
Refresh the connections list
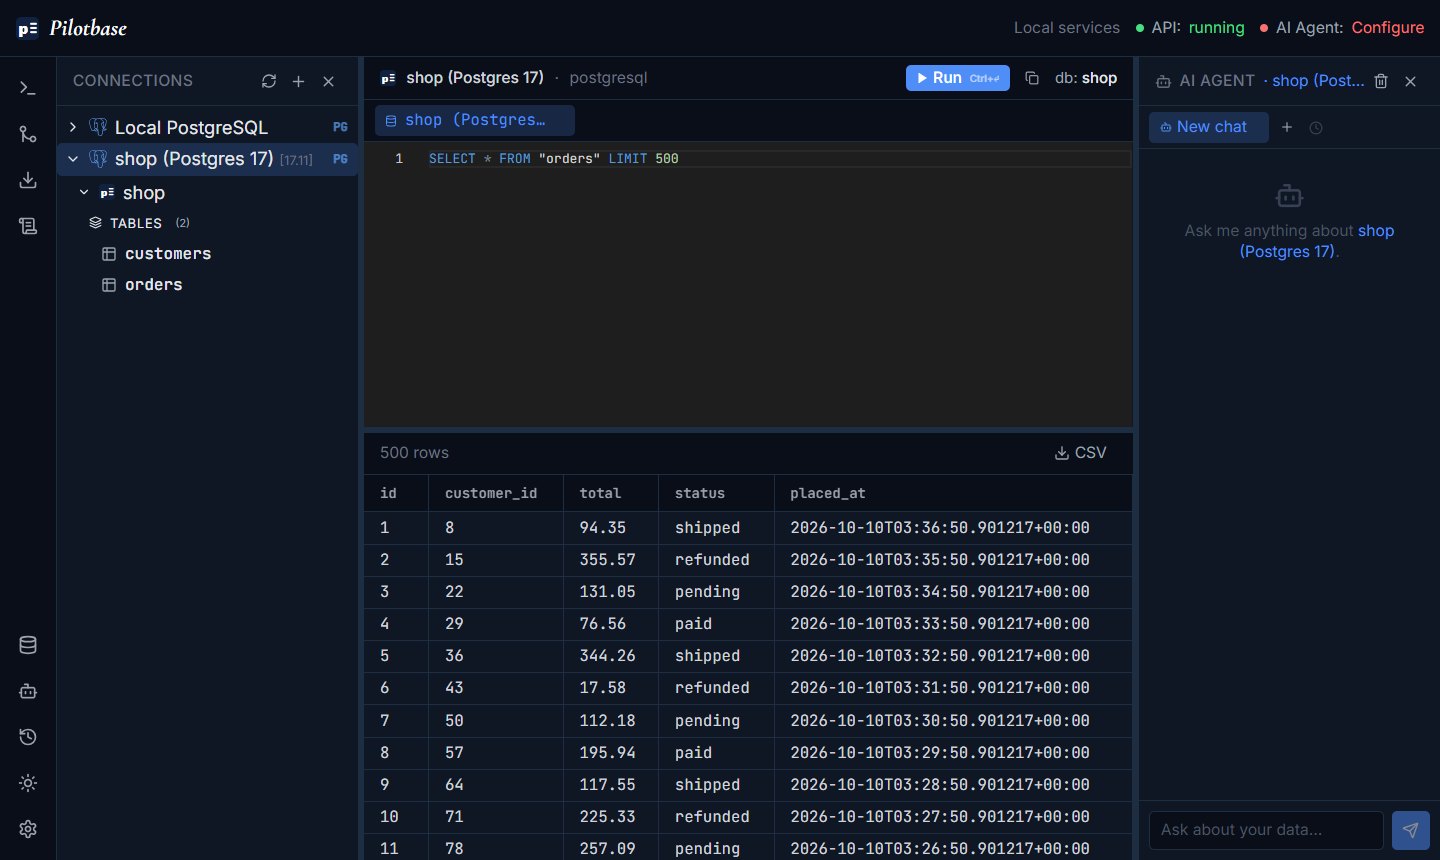click(x=269, y=81)
